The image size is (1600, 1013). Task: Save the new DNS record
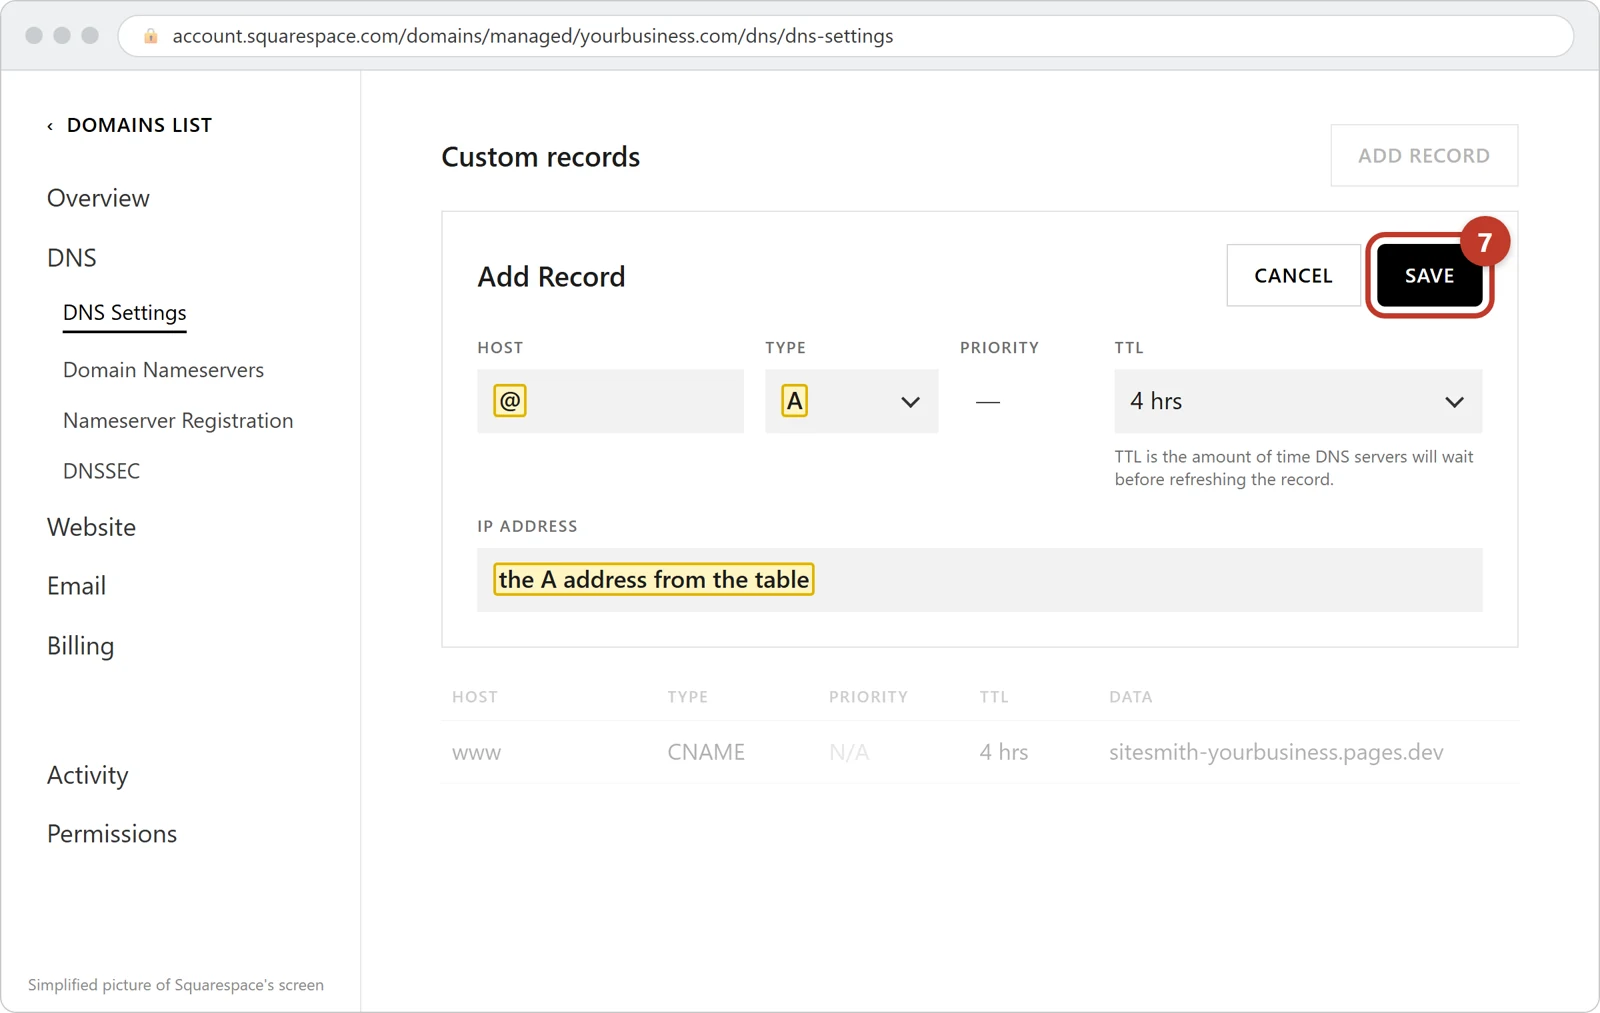1429,276
